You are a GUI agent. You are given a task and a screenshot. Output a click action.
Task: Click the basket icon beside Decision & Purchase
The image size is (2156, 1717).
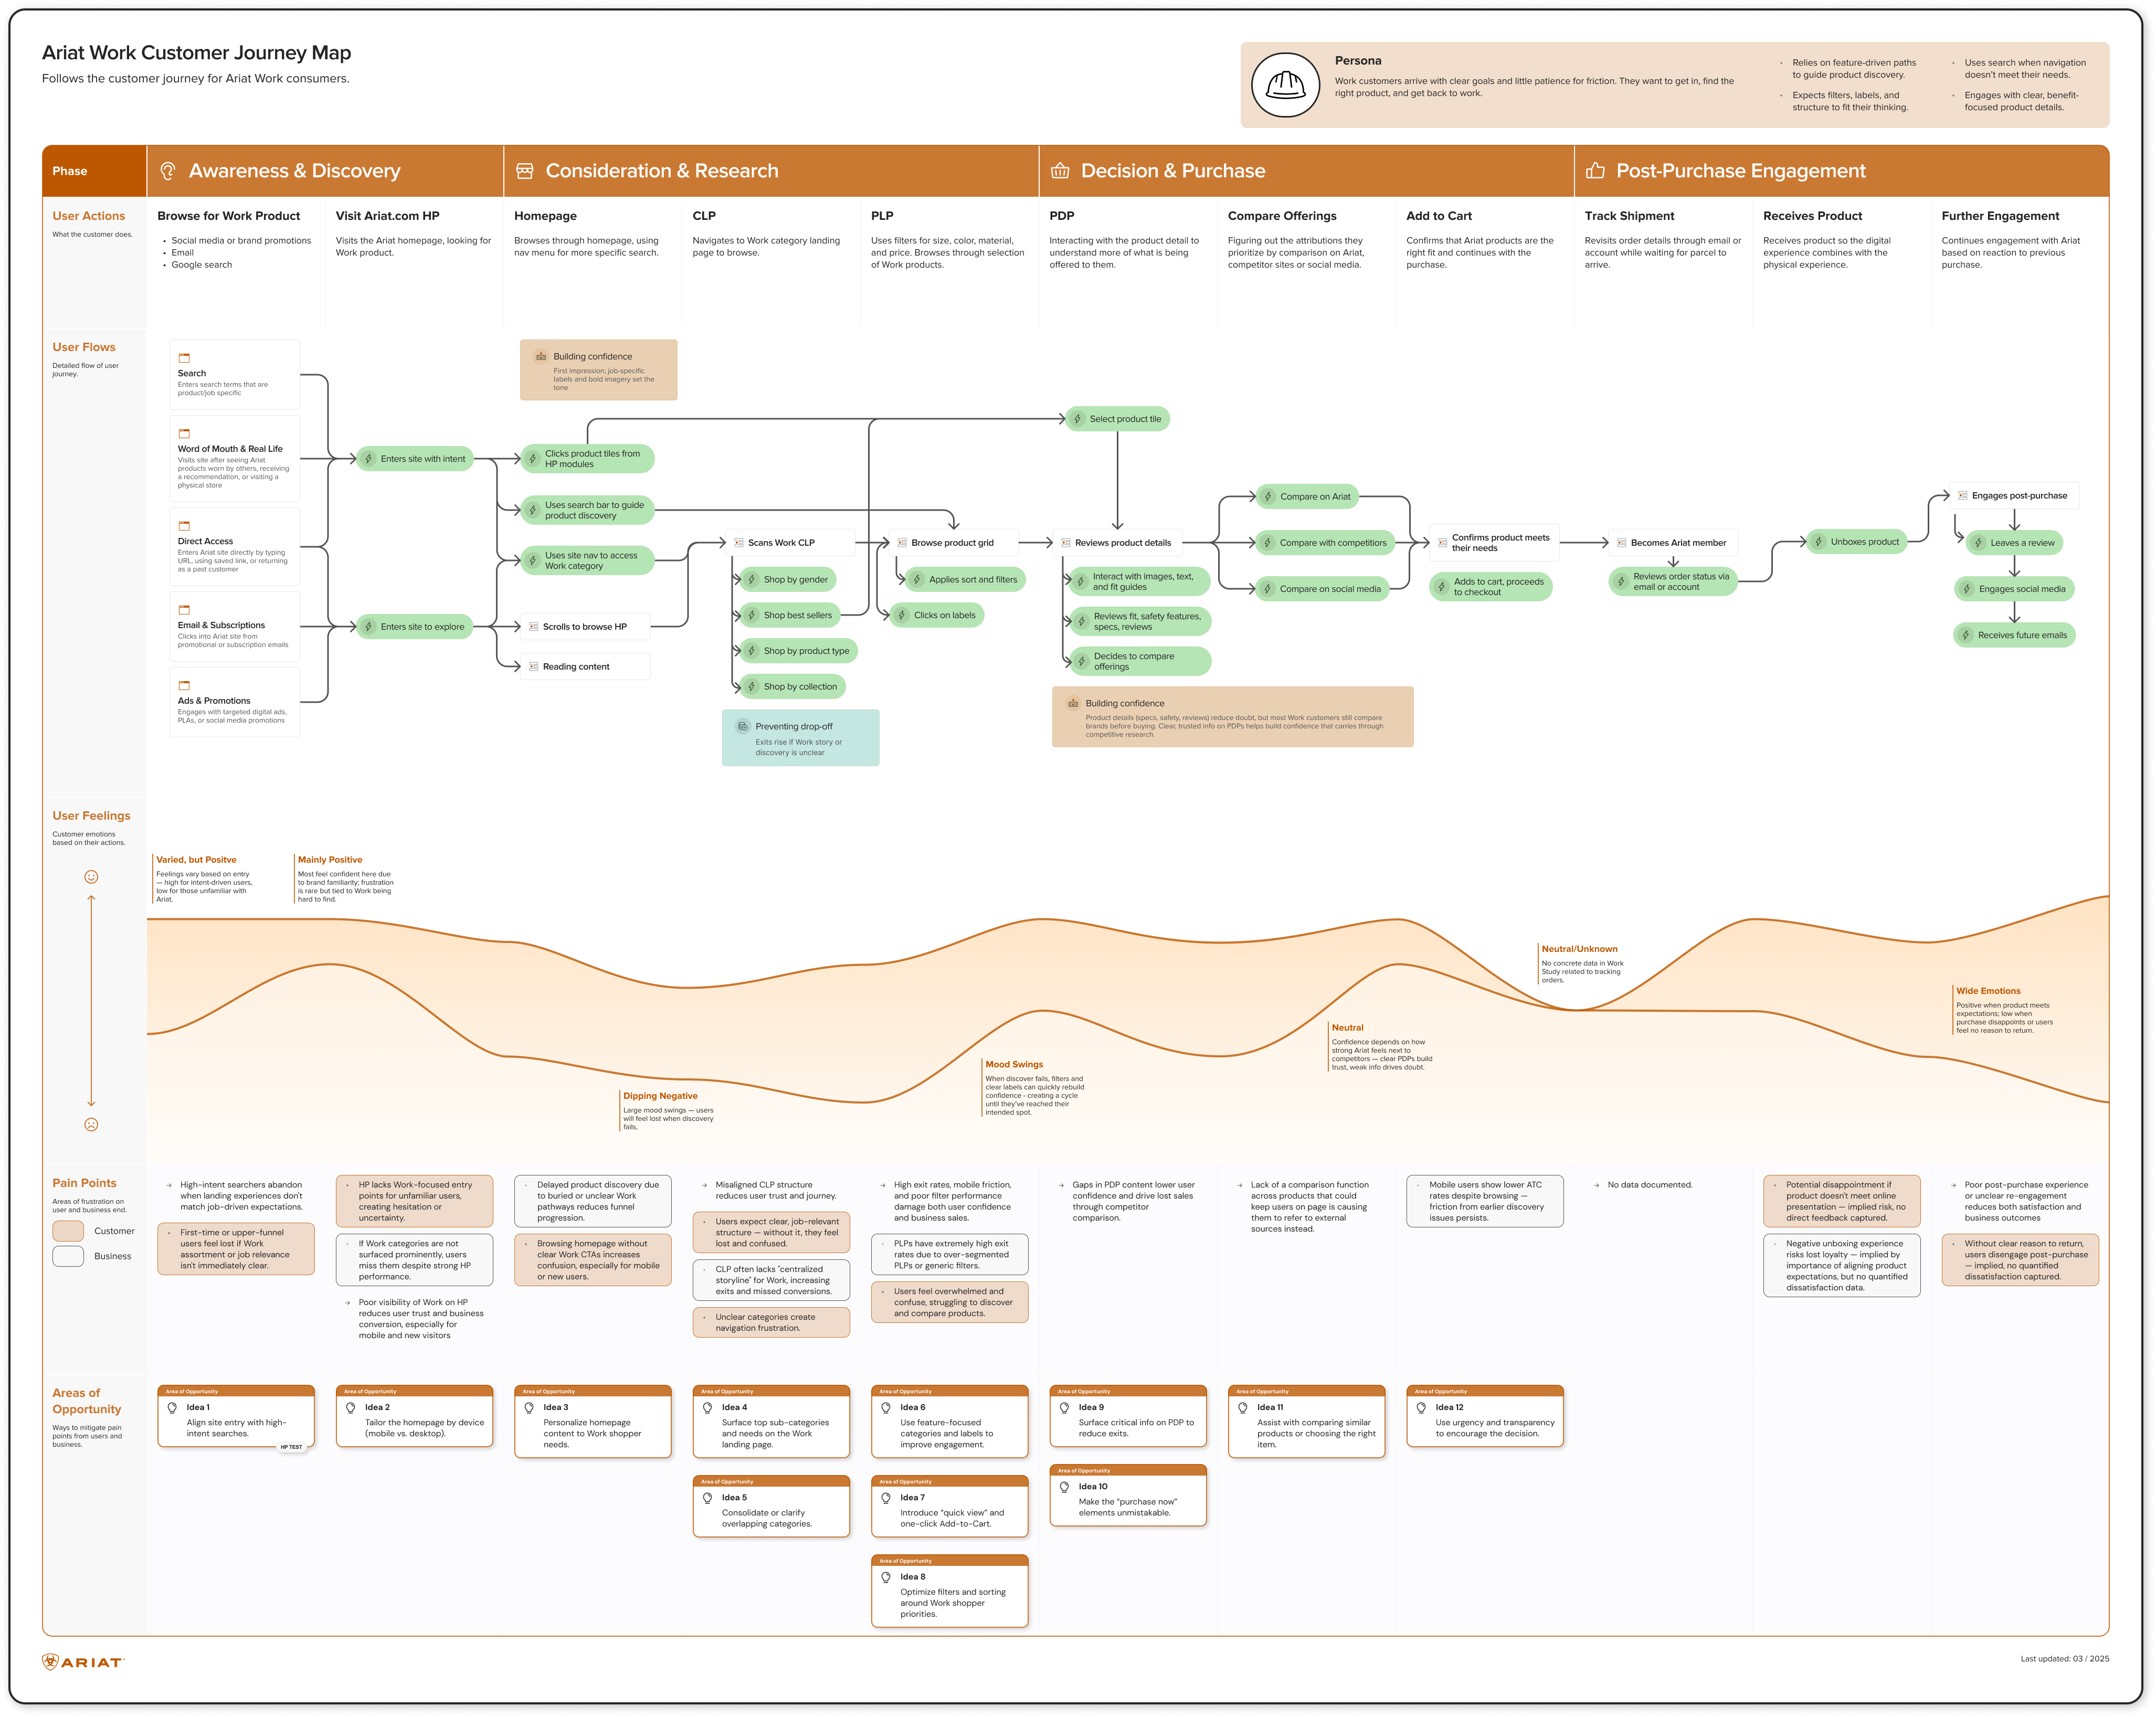click(1060, 171)
